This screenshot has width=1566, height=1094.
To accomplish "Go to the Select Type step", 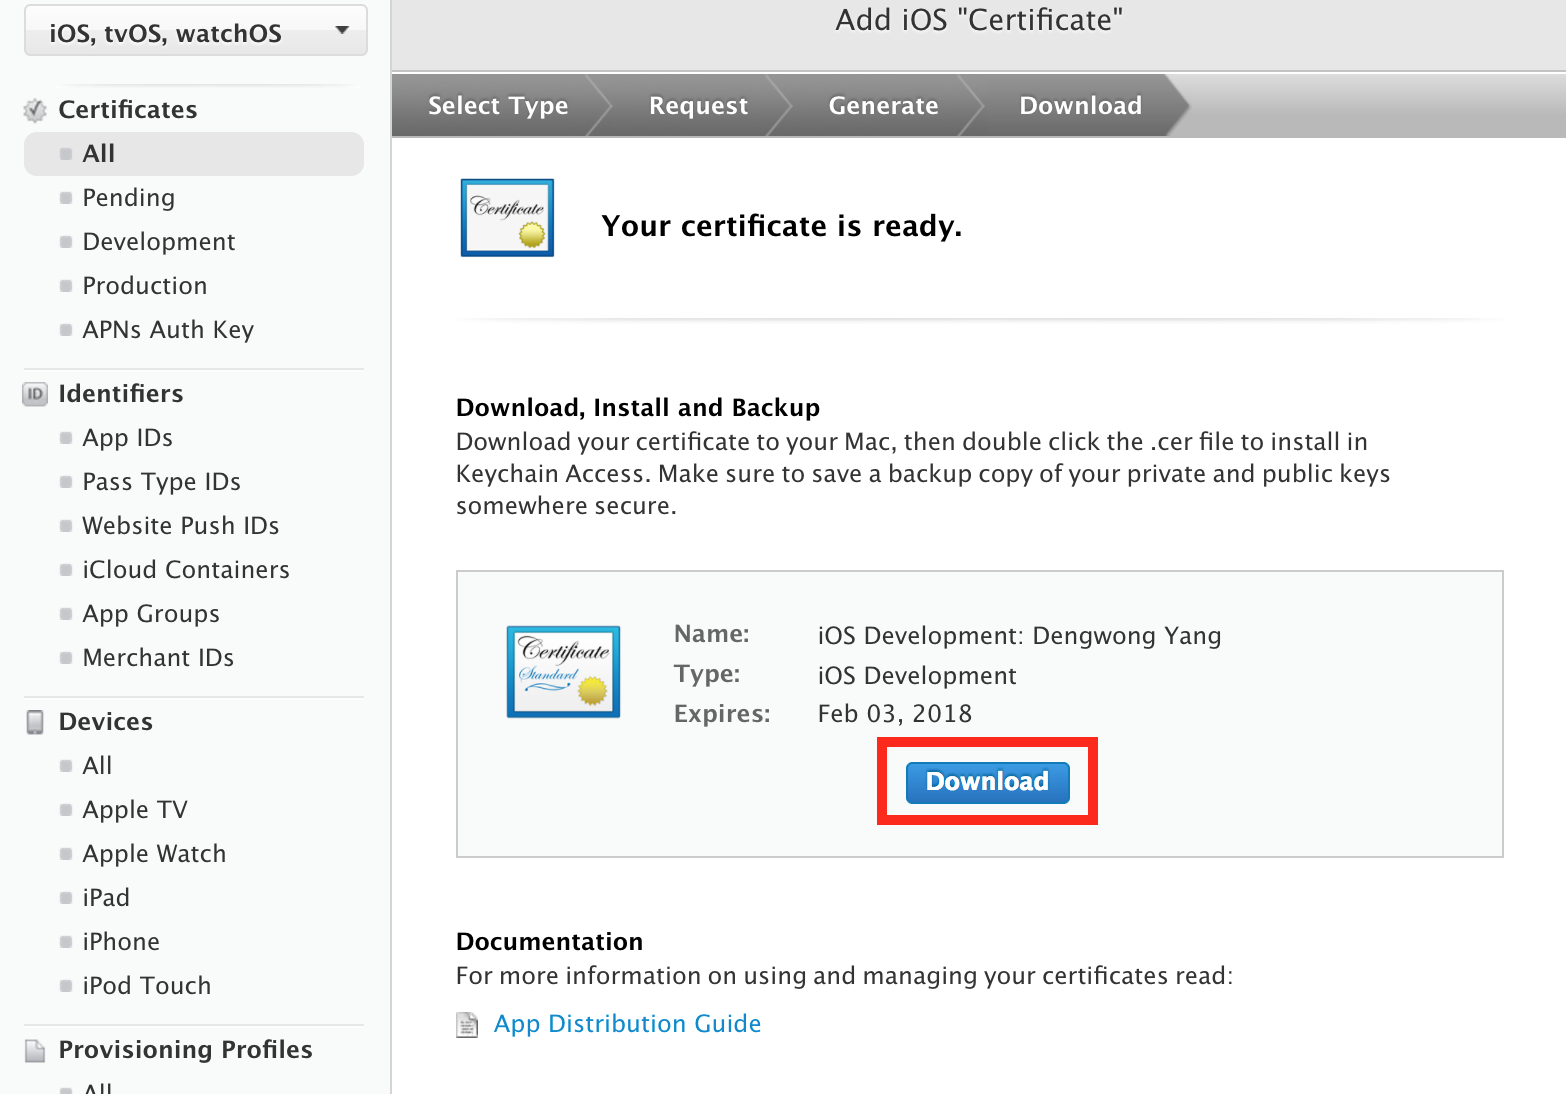I will click(498, 106).
